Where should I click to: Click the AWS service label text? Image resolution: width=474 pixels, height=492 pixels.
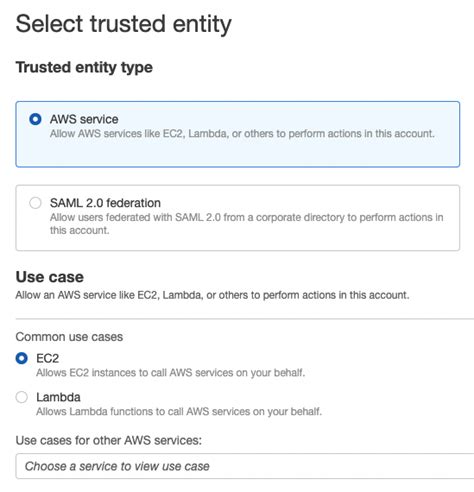pyautogui.click(x=84, y=119)
